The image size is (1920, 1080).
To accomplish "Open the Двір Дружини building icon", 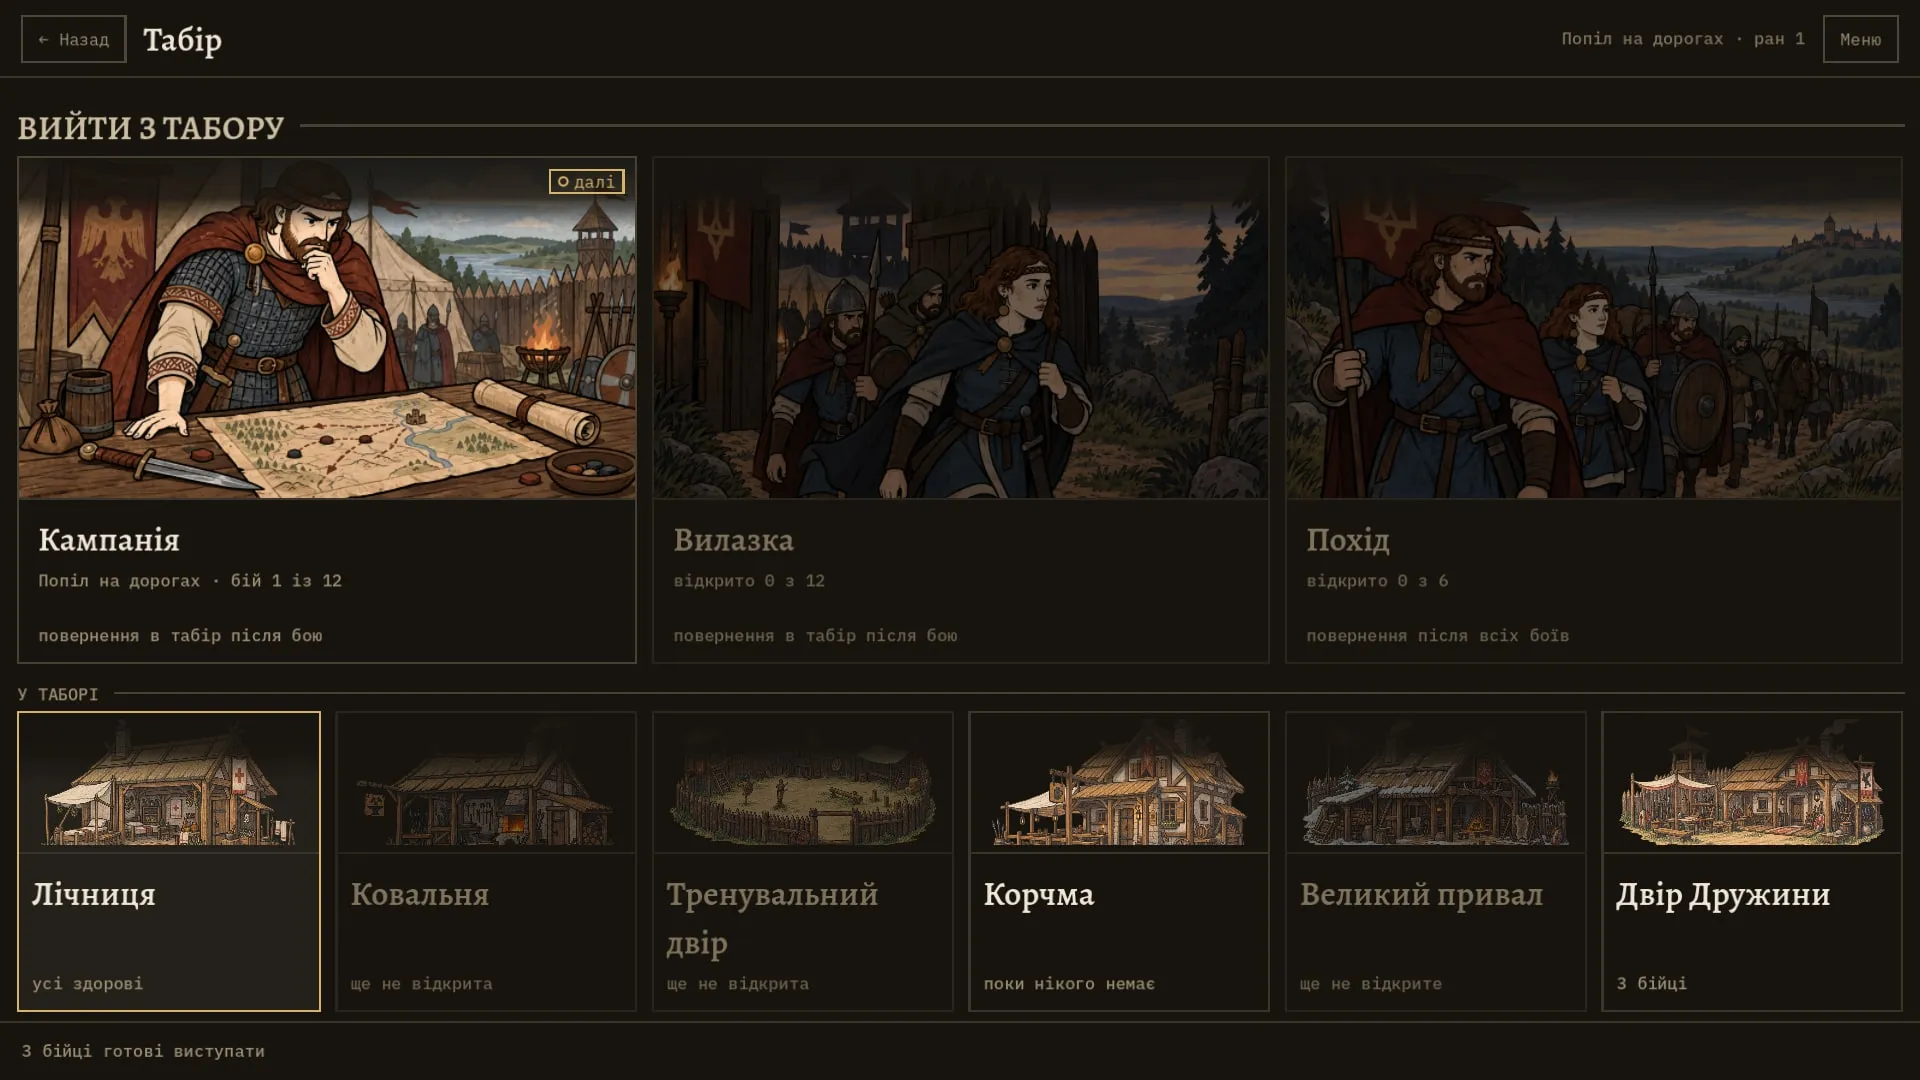I will tap(1752, 783).
